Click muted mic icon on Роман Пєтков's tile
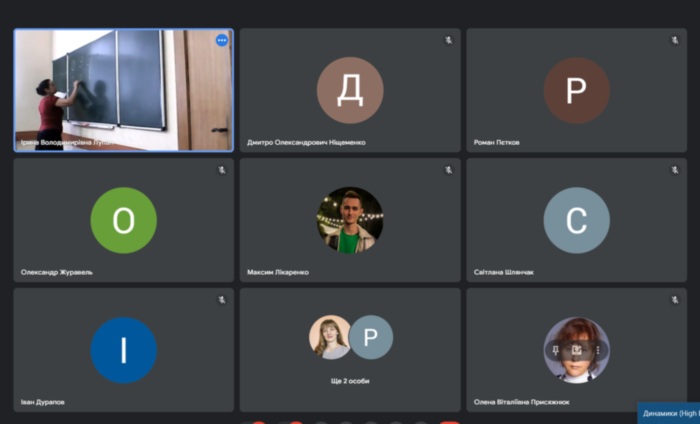The height and width of the screenshot is (424, 700). [x=676, y=40]
